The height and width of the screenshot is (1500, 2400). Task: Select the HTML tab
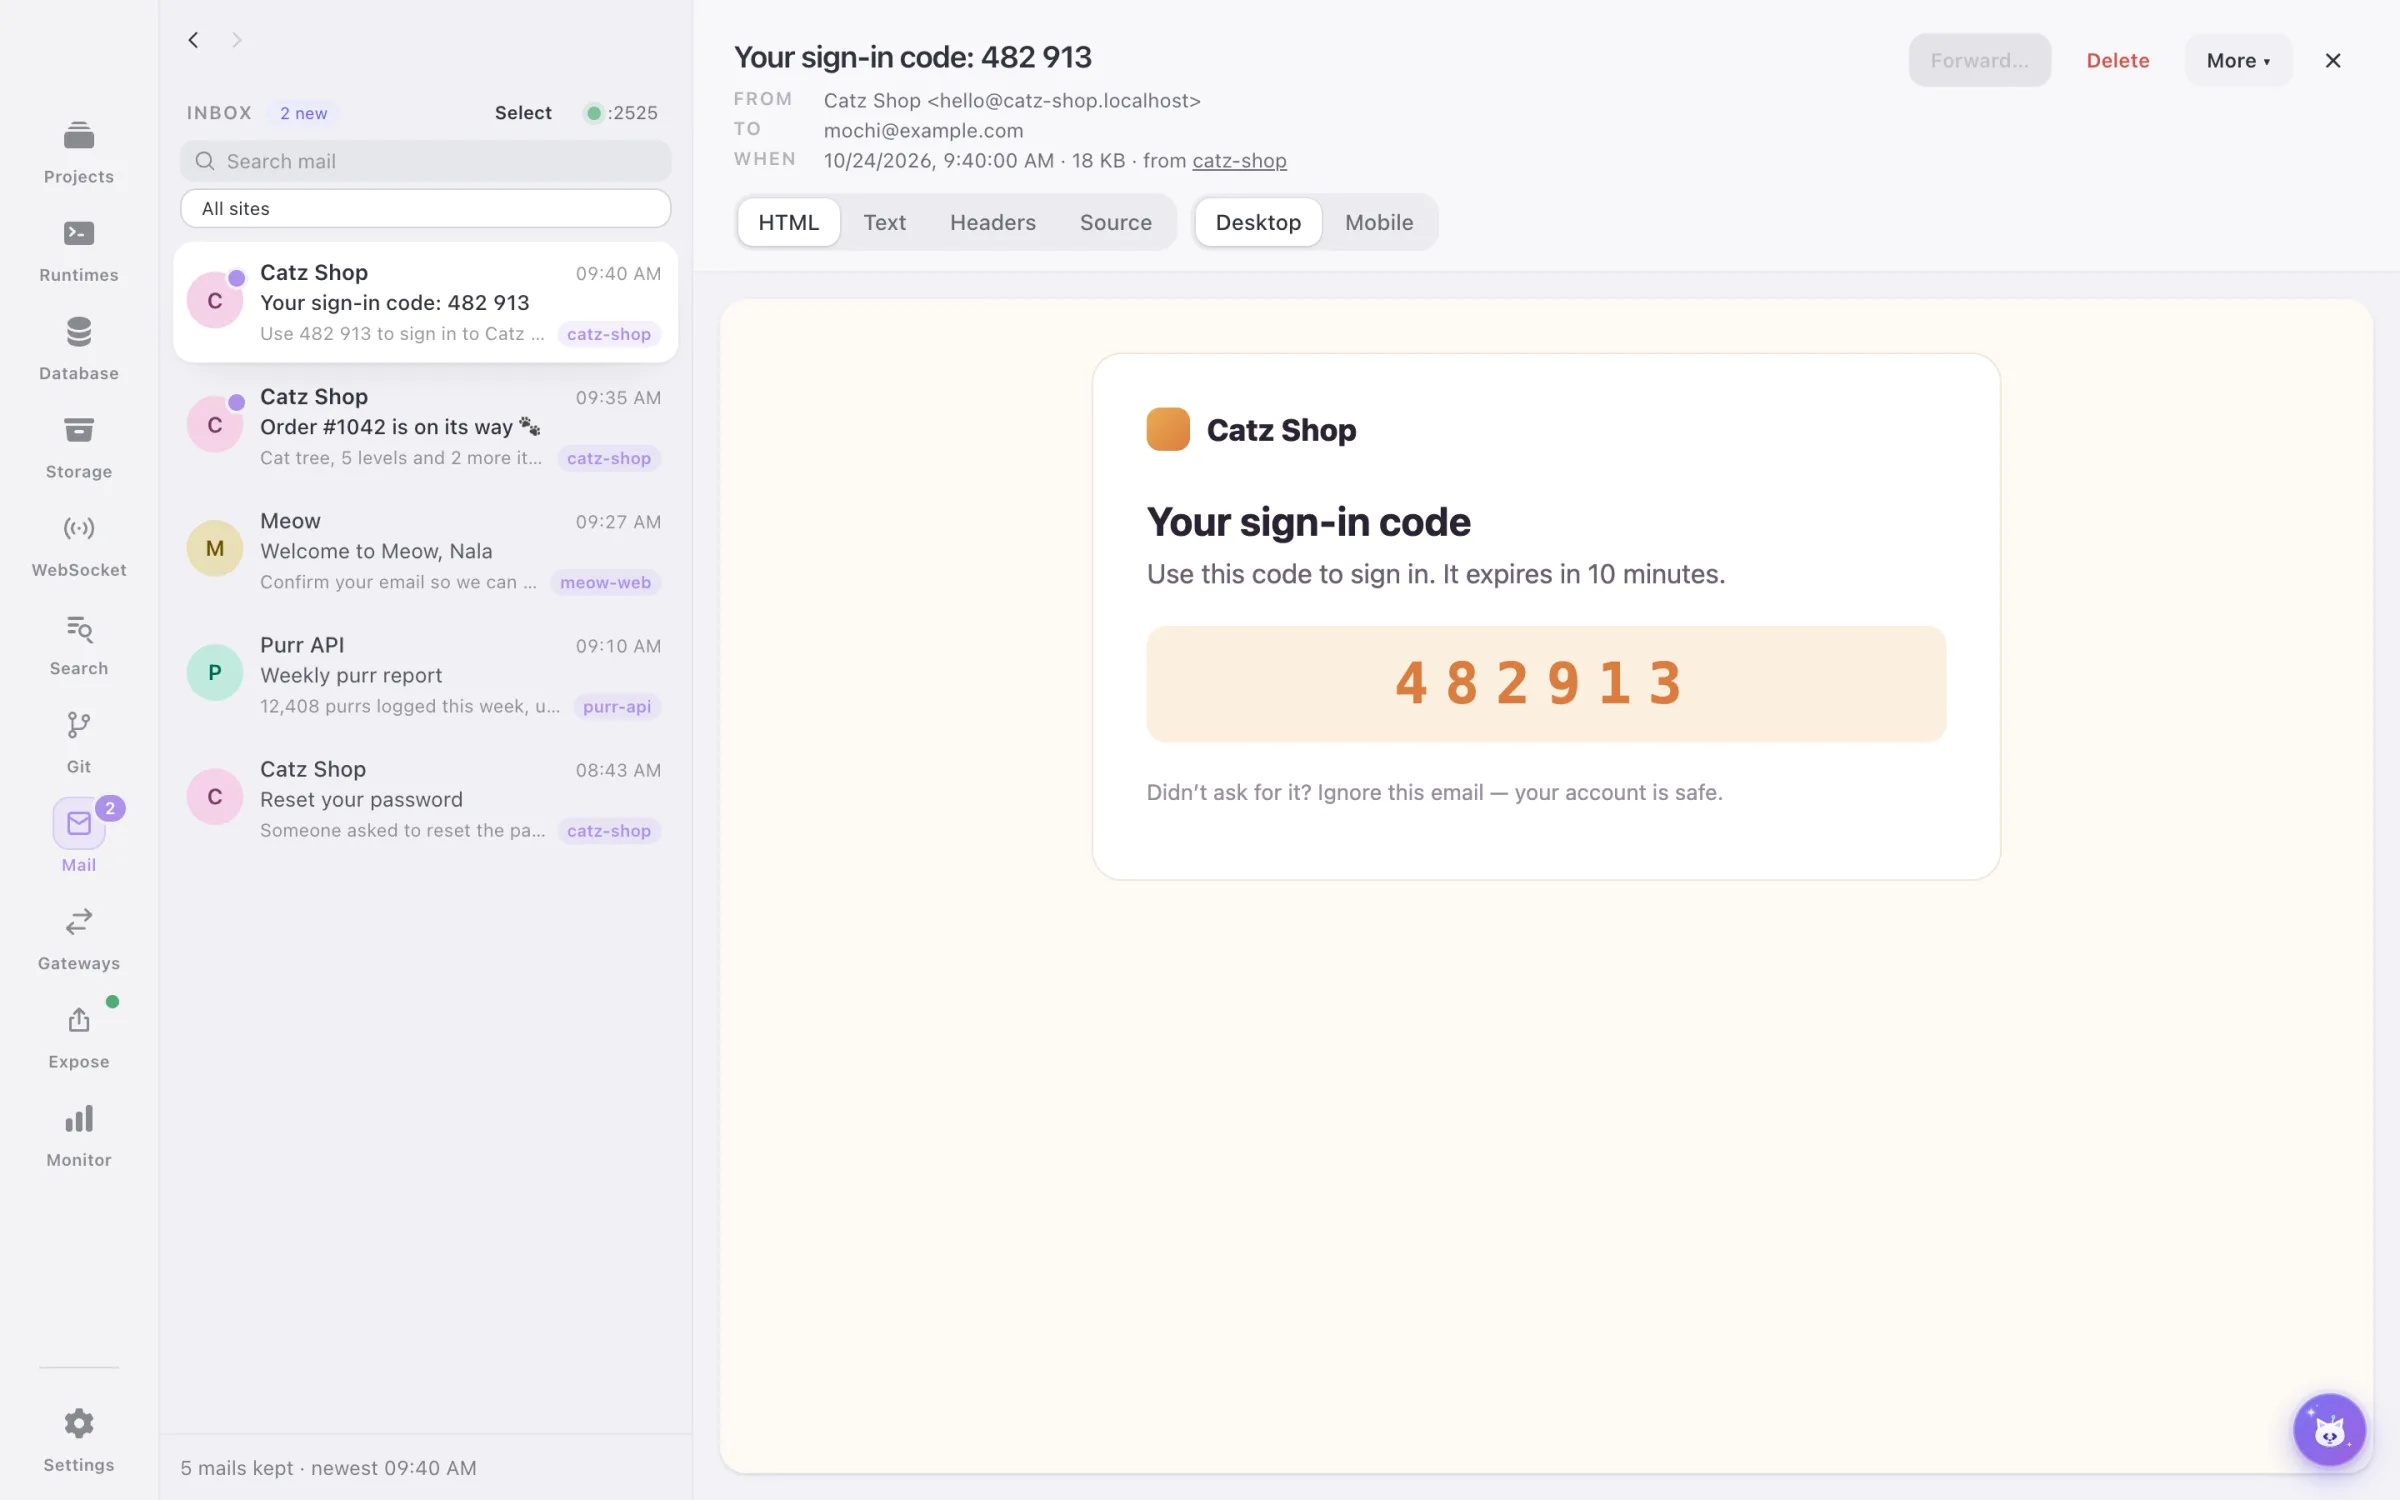(x=788, y=222)
